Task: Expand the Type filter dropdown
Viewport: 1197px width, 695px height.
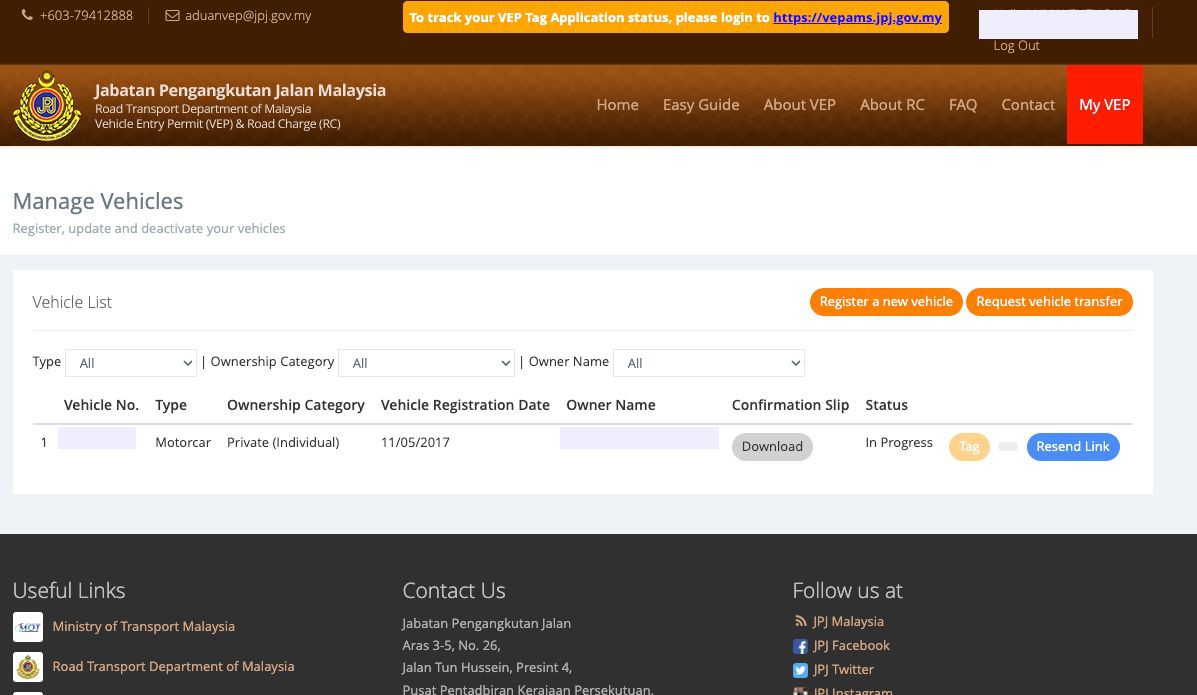Action: (x=131, y=363)
